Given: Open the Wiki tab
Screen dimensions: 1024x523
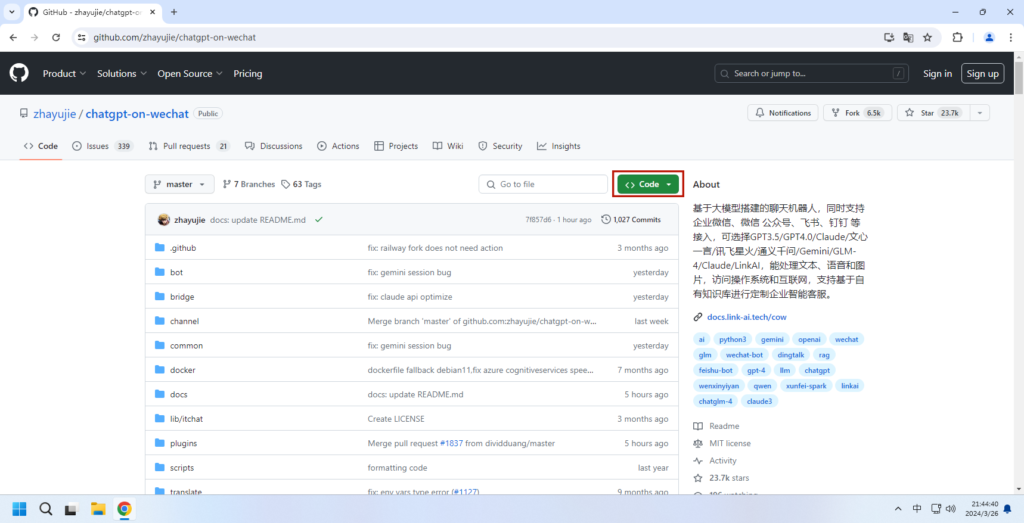Looking at the screenshot, I should pyautogui.click(x=448, y=146).
